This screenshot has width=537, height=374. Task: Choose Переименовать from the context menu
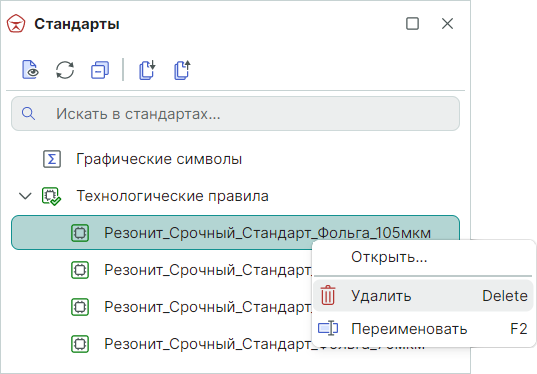424,329
